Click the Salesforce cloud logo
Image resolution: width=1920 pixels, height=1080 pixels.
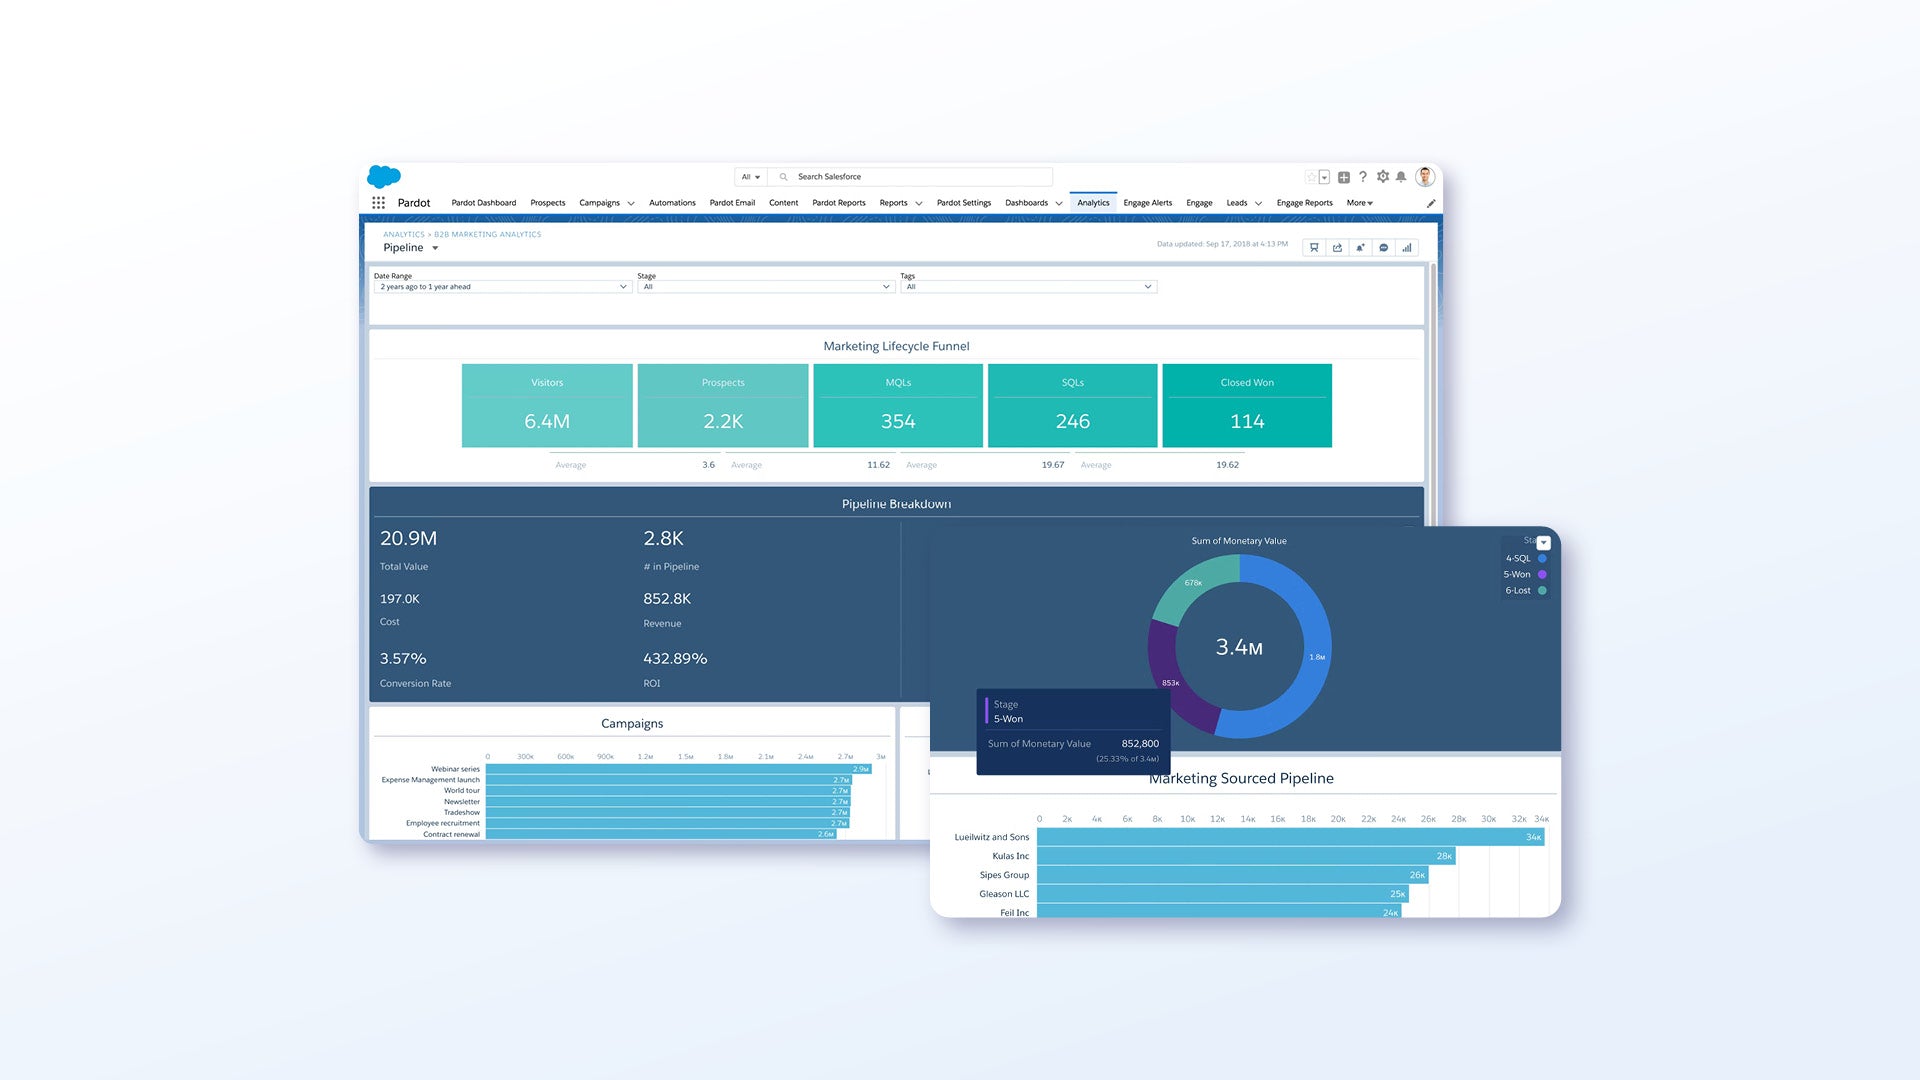pos(384,177)
